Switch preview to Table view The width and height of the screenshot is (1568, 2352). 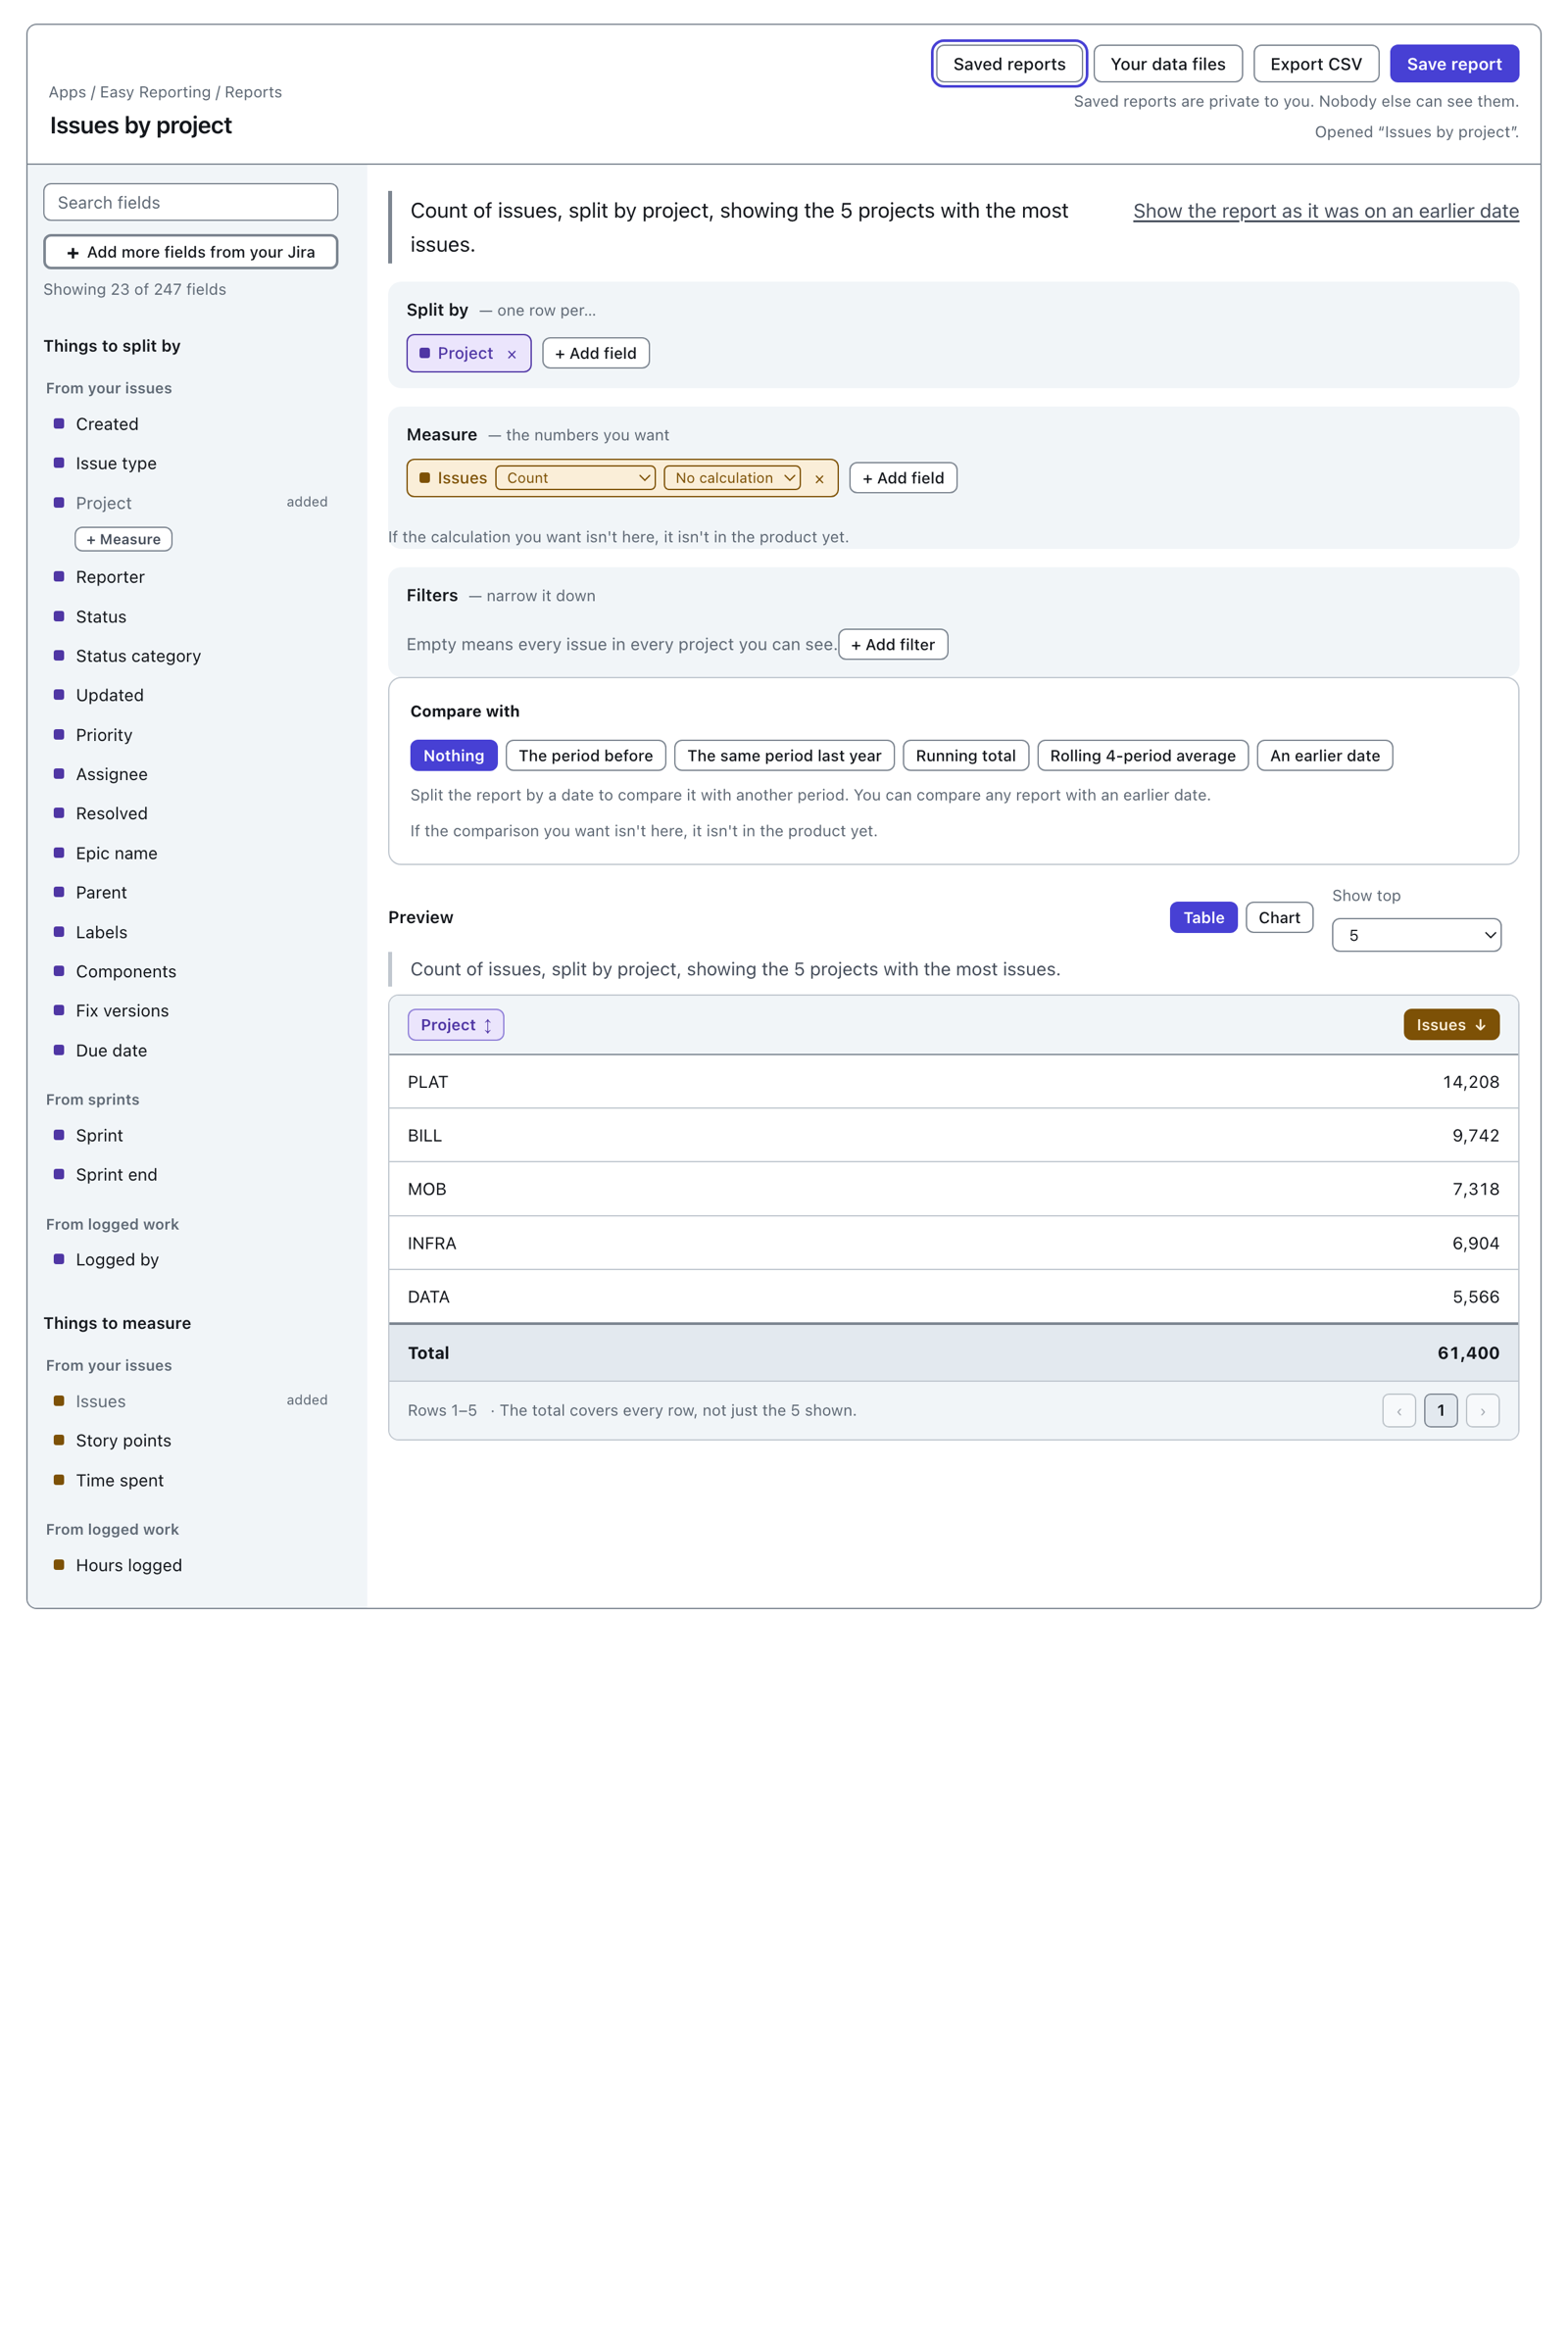point(1203,917)
